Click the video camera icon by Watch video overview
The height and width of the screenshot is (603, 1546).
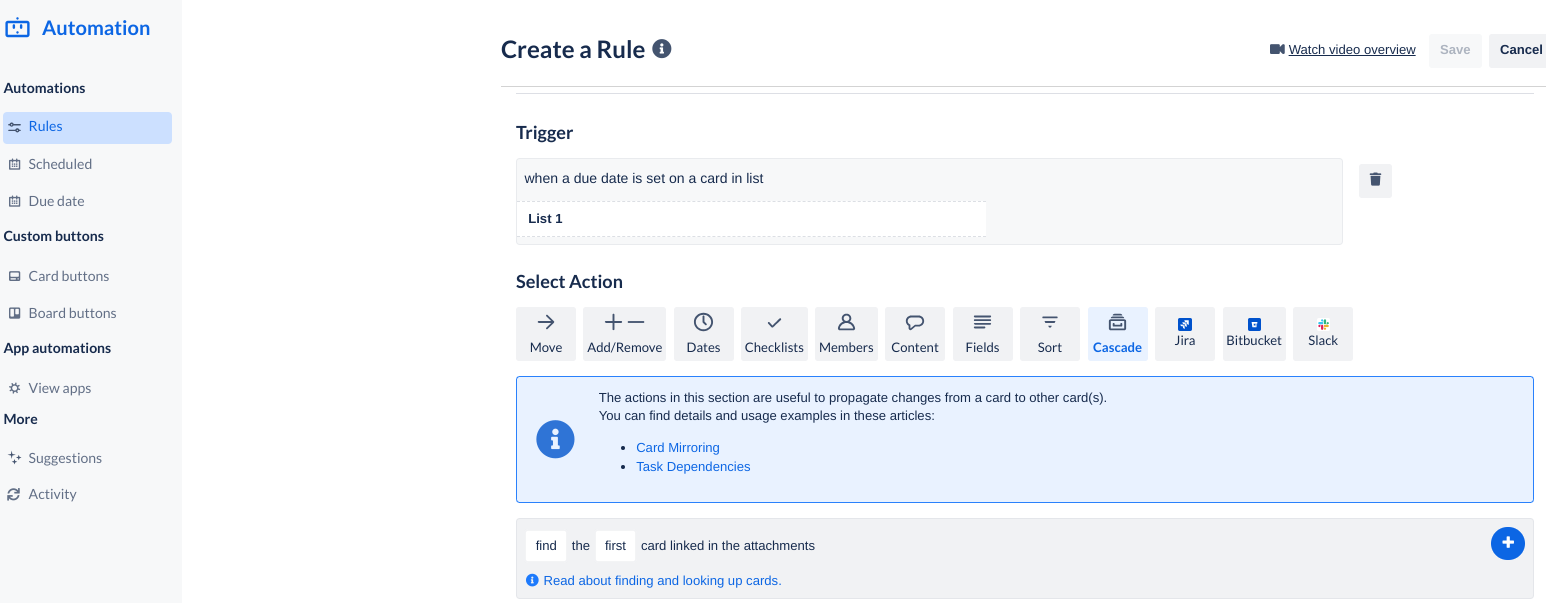pyautogui.click(x=1277, y=49)
